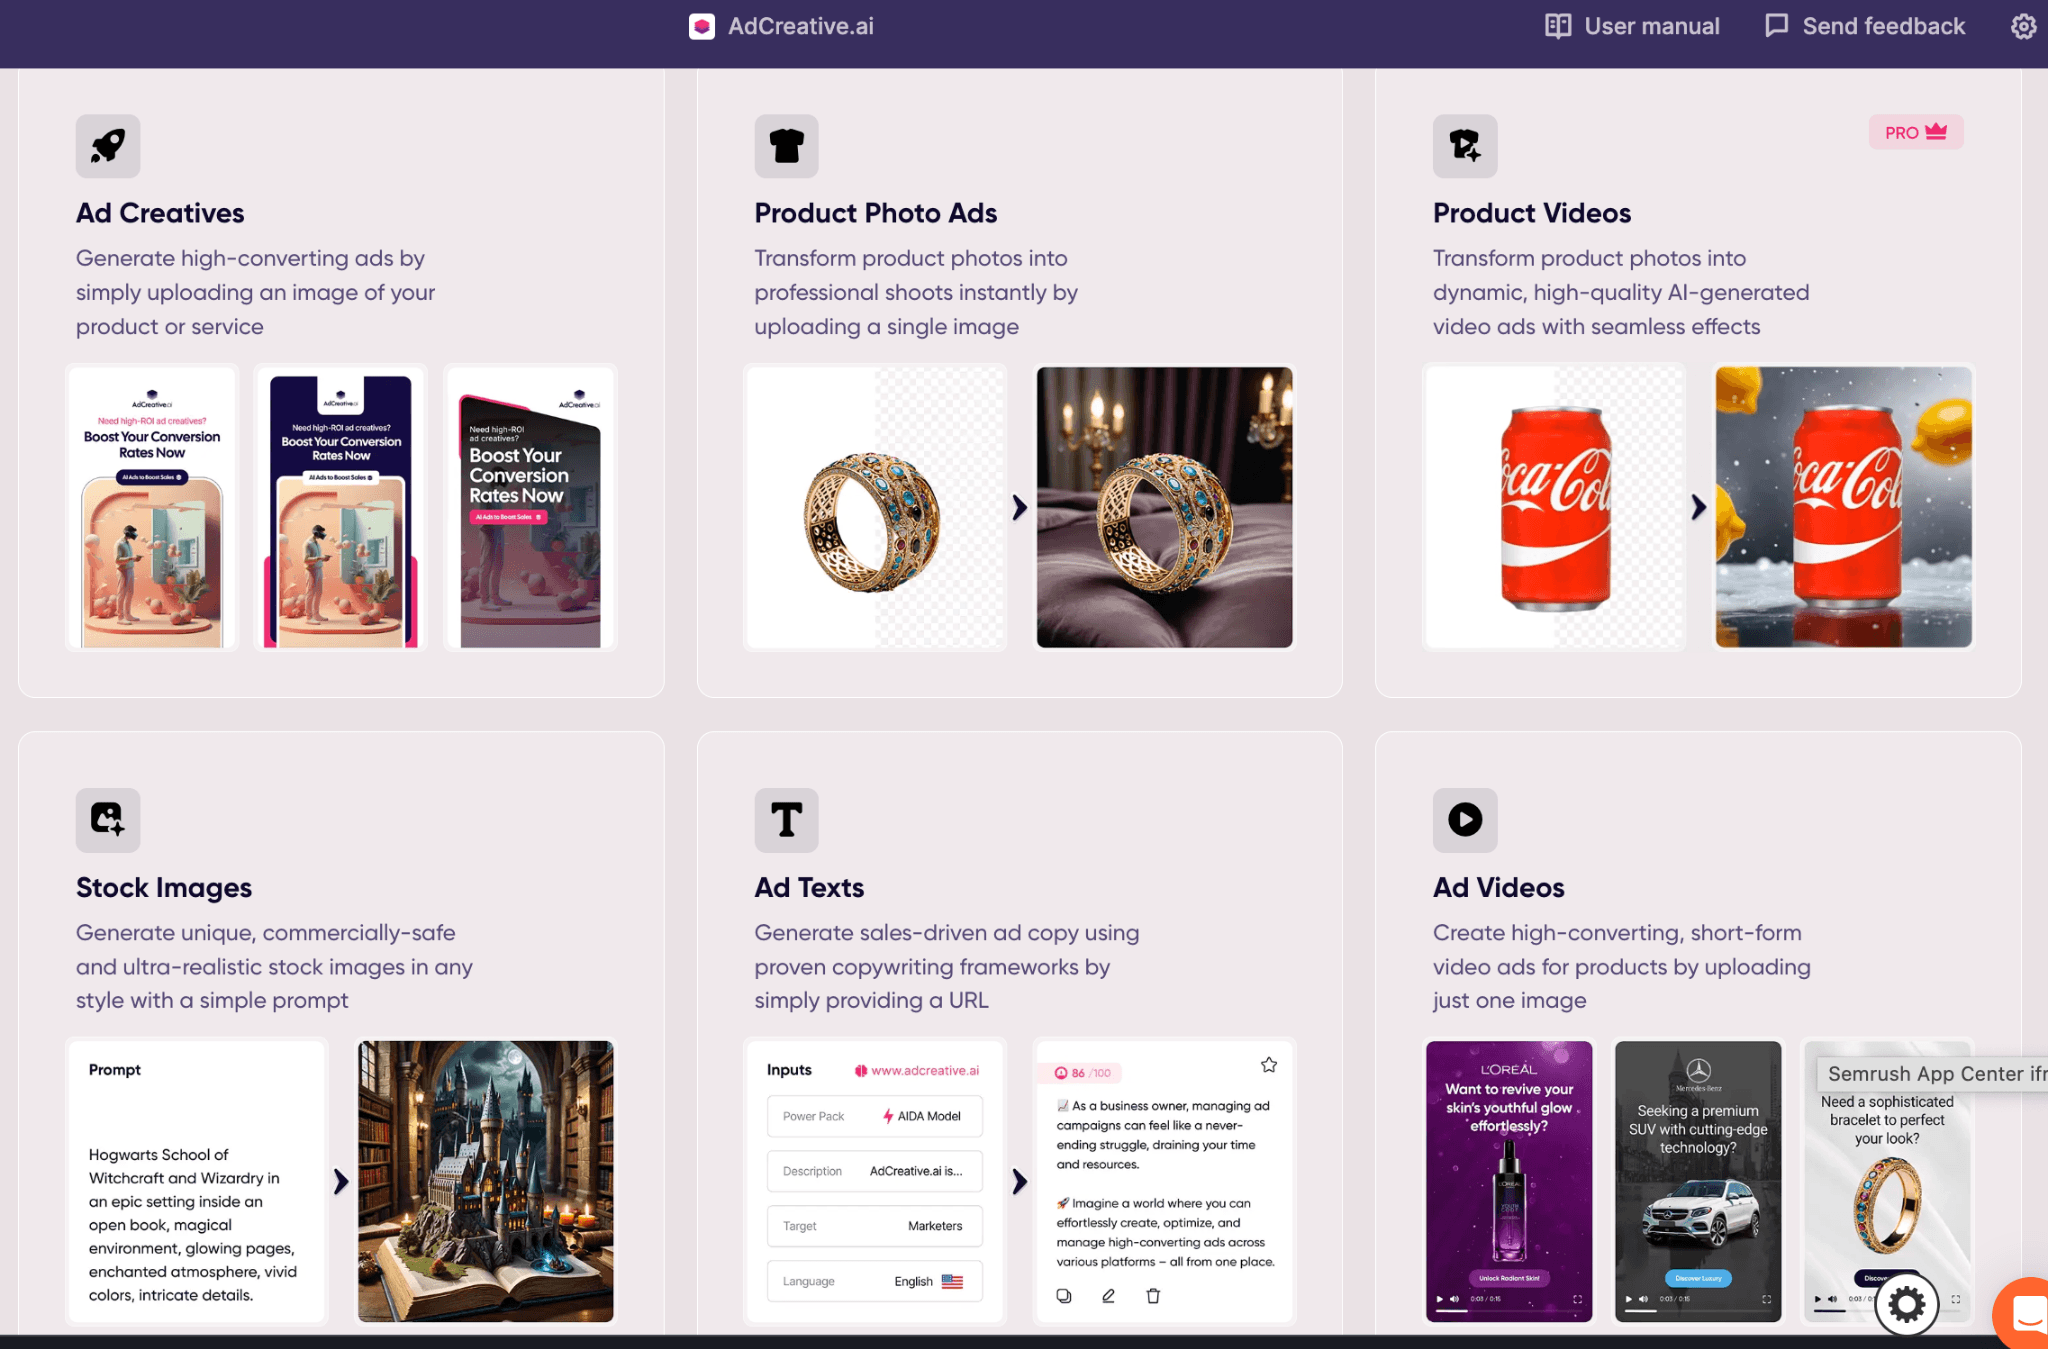This screenshot has width=2048, height=1349.
Task: Click the edit pencil under ad text
Action: coord(1108,1296)
